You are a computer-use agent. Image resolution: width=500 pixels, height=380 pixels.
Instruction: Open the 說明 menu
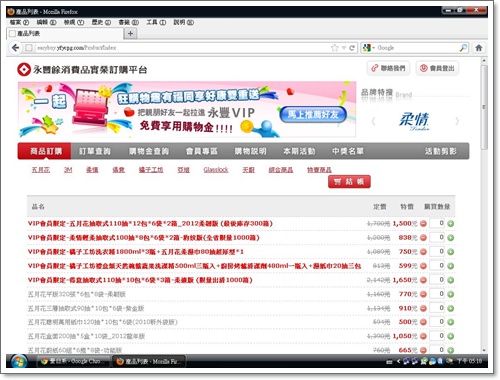click(x=183, y=22)
